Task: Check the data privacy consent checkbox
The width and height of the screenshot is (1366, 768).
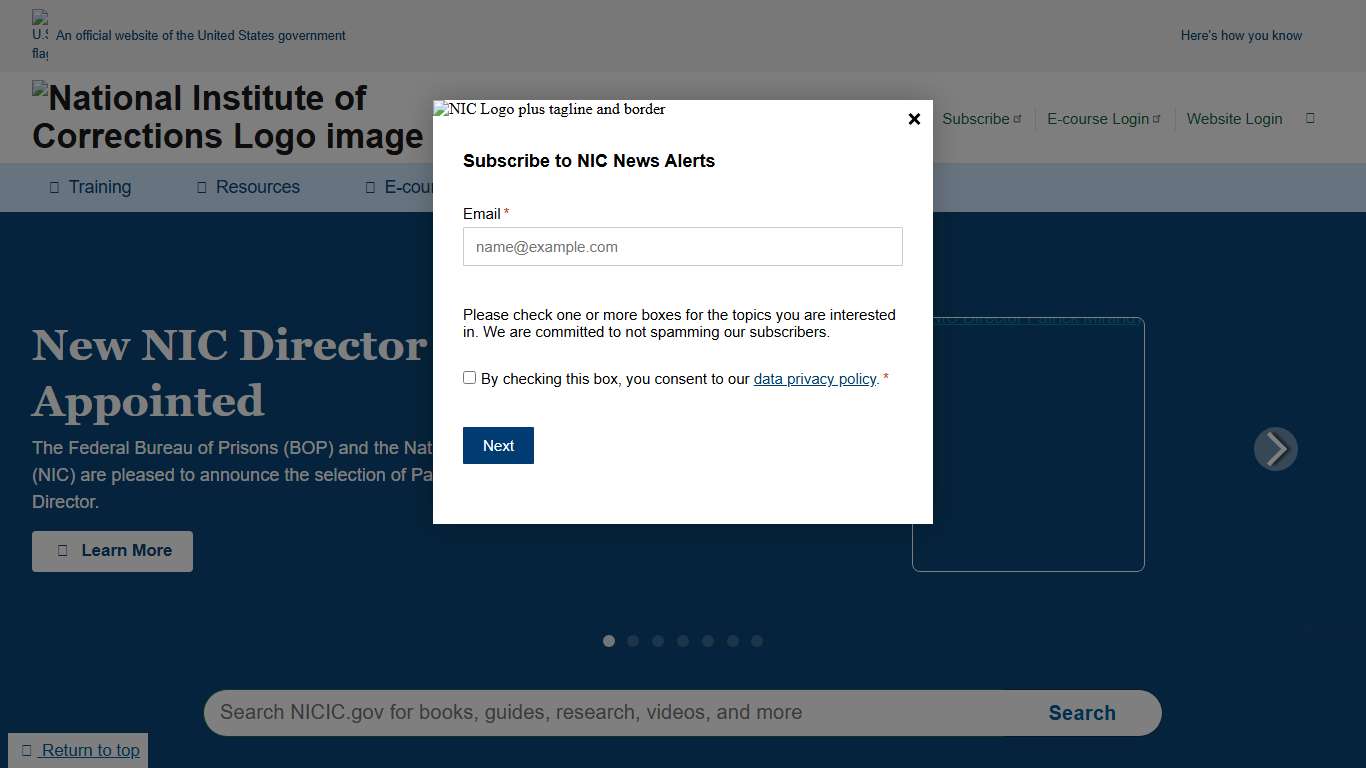Action: click(470, 378)
